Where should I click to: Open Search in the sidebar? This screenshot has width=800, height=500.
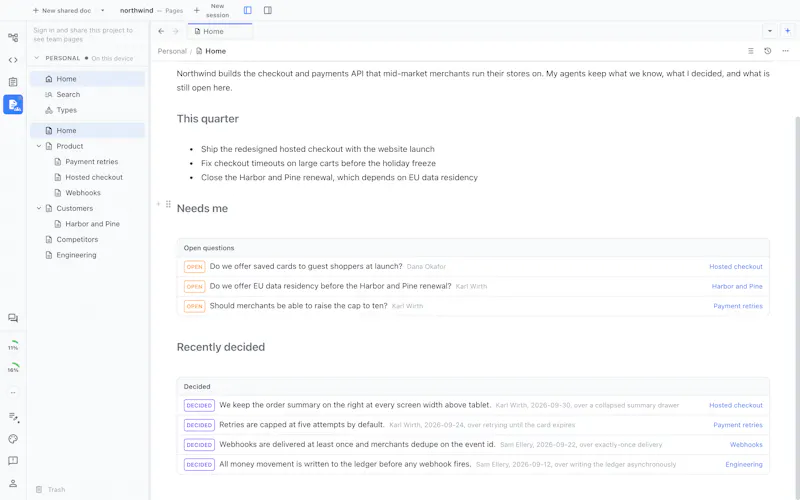(87, 94)
